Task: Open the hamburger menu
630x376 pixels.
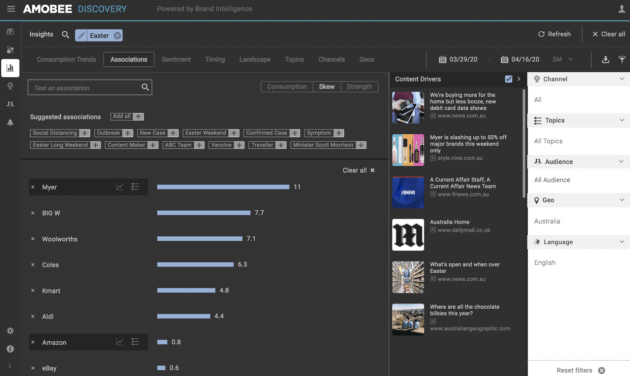Action: tap(11, 9)
